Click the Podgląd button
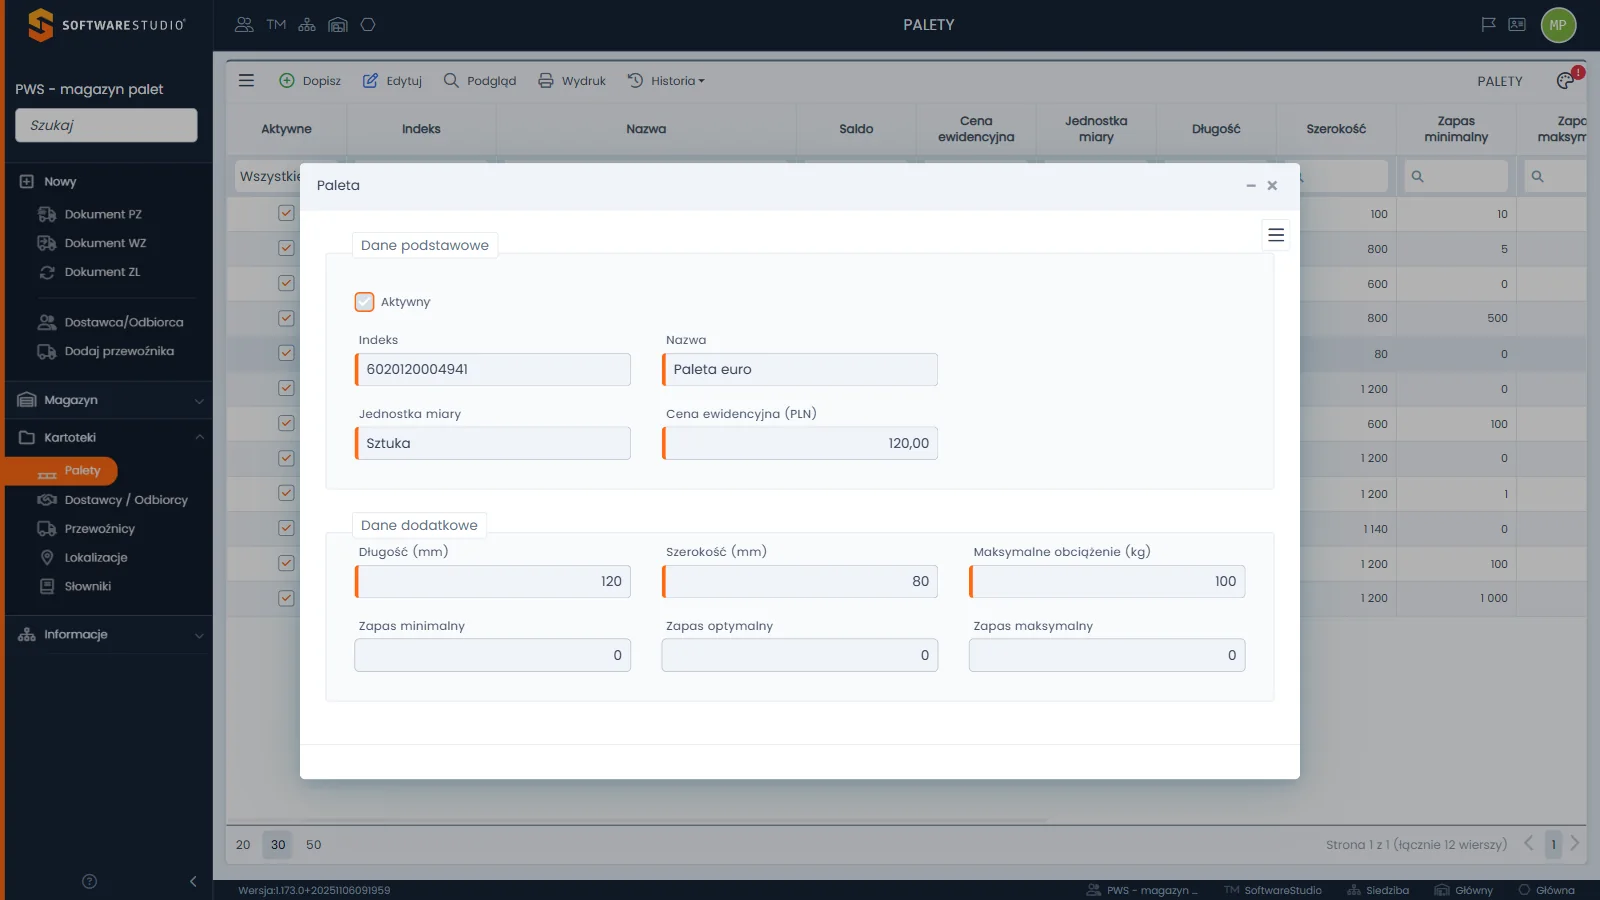Screen dimensions: 1600x900 coord(480,81)
